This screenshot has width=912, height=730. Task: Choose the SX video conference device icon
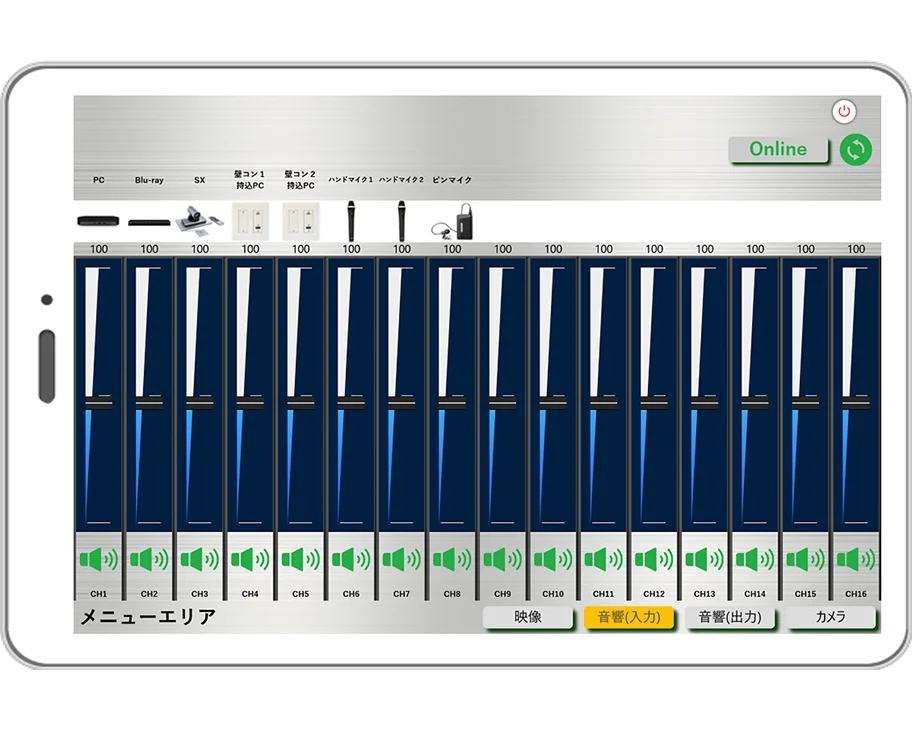coord(199,219)
